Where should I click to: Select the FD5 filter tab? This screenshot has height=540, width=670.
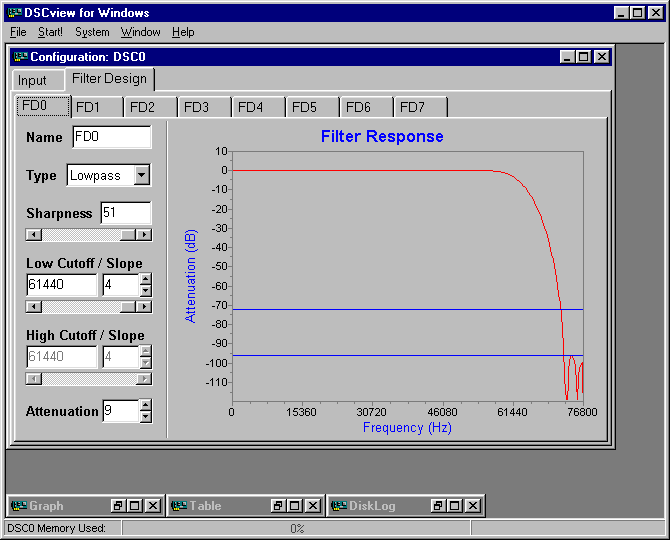point(313,107)
